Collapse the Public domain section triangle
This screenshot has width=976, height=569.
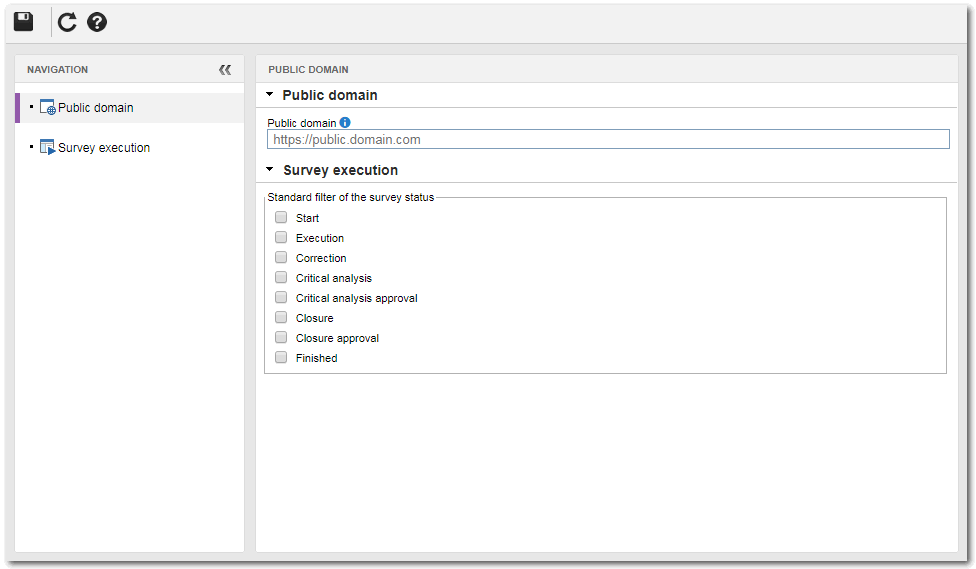[270, 95]
